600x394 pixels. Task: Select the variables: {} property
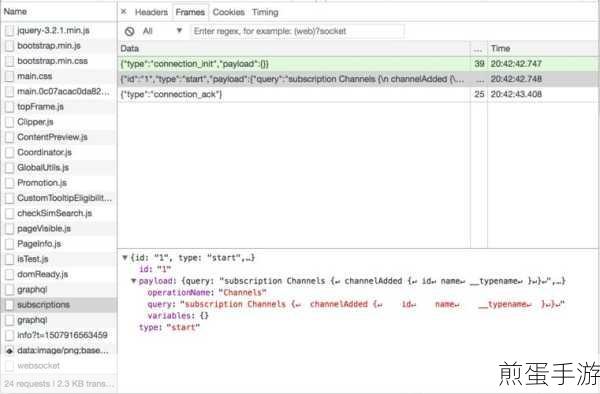[x=178, y=316]
